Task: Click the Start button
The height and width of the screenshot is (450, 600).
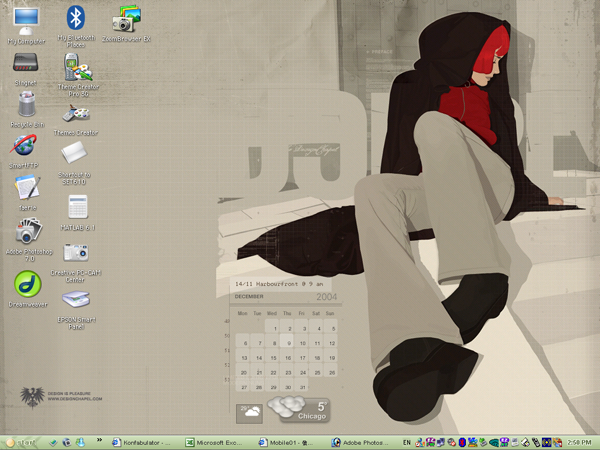Action: 21,443
